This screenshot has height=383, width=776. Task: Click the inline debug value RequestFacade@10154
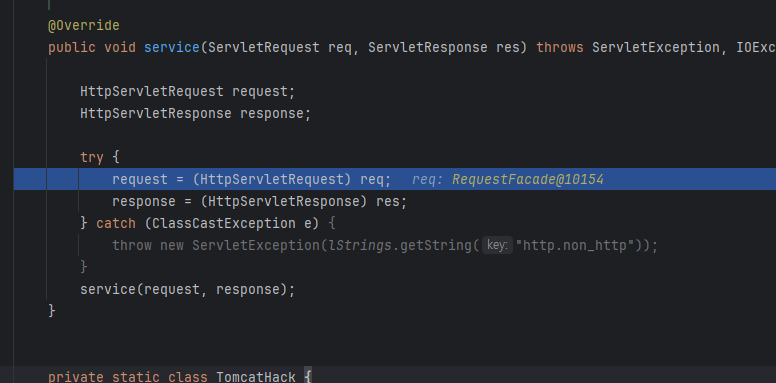528,179
